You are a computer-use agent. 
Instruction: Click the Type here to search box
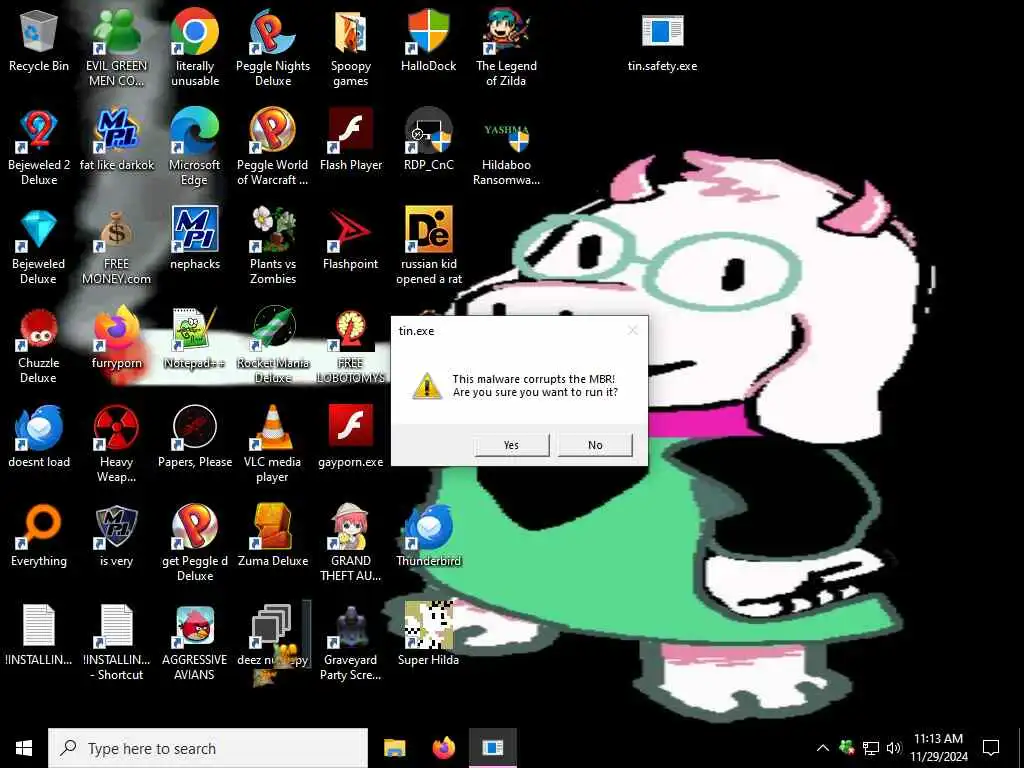point(208,748)
